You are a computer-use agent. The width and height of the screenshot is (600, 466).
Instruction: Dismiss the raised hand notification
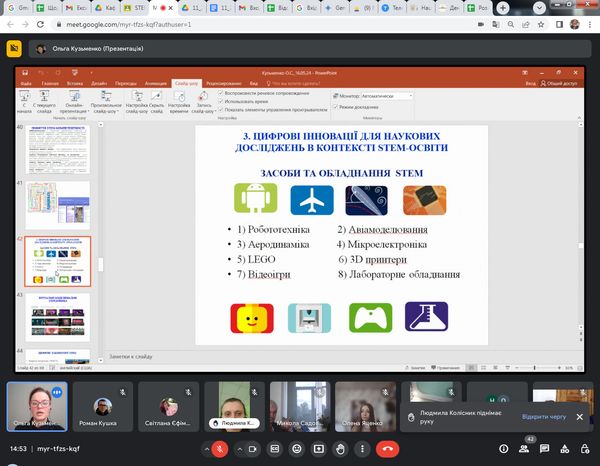[x=579, y=416]
